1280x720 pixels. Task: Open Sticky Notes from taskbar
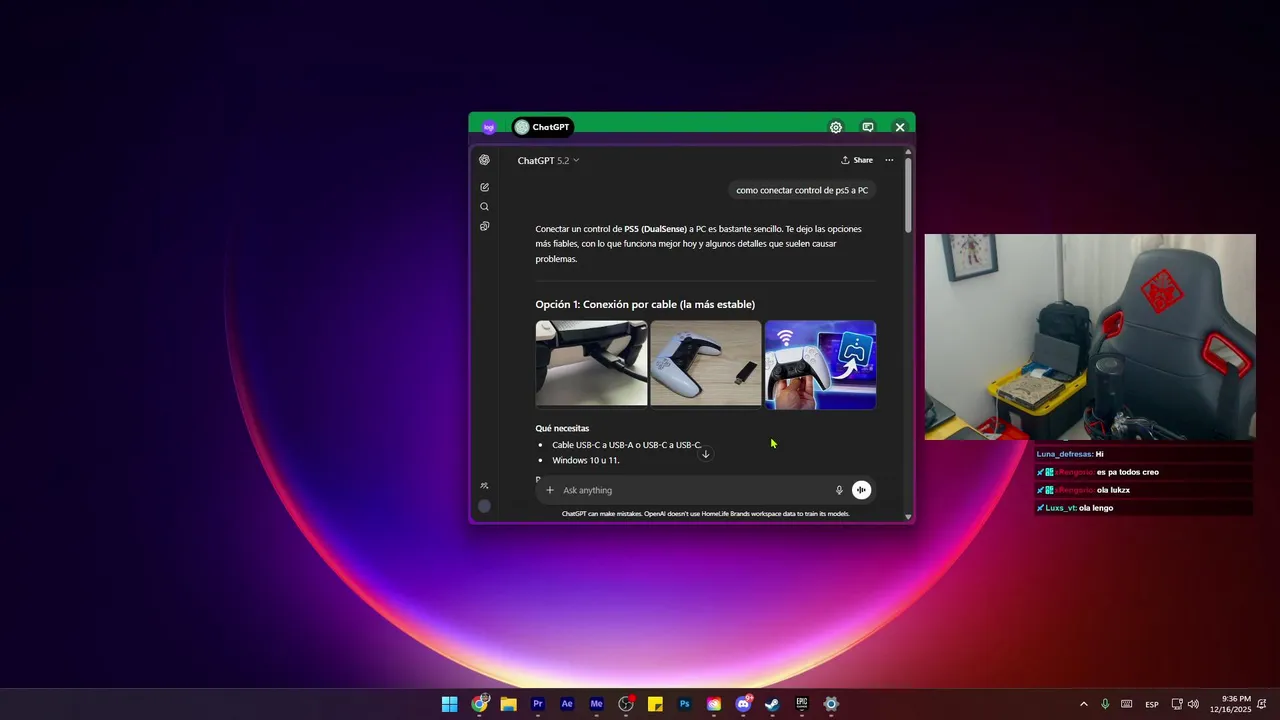click(655, 704)
